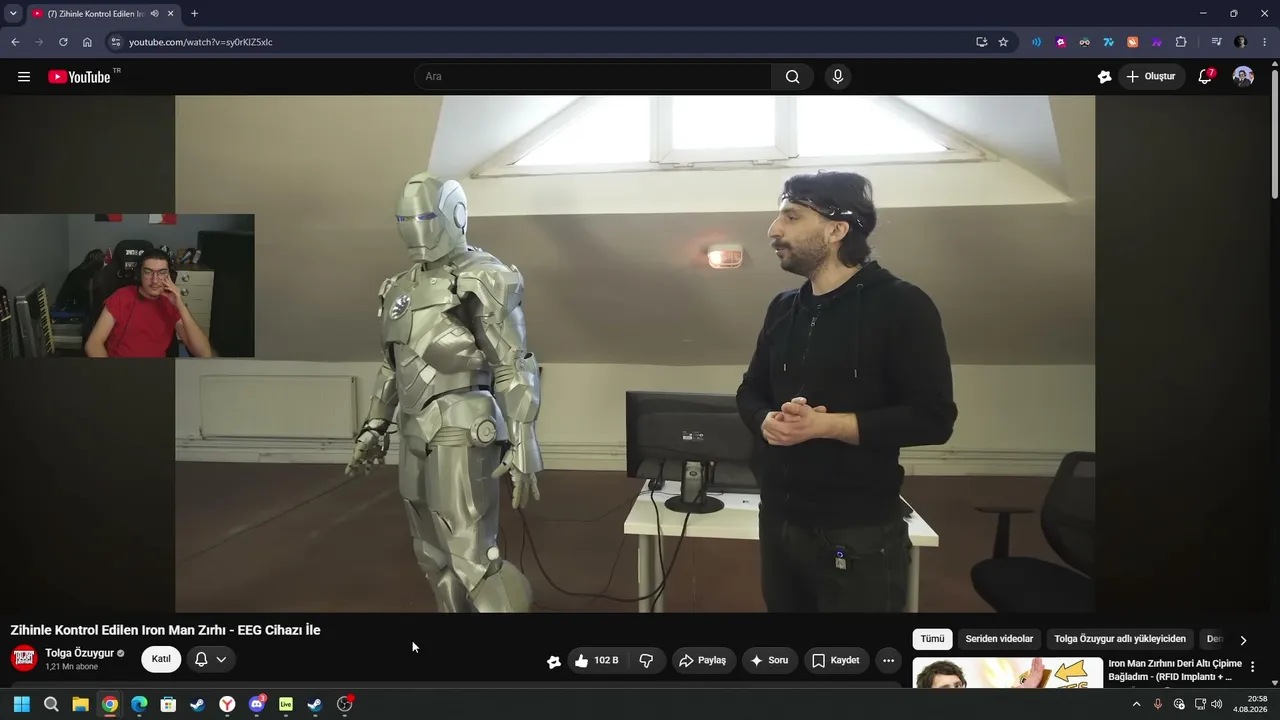Click the Oluştur create button

coord(1151,77)
